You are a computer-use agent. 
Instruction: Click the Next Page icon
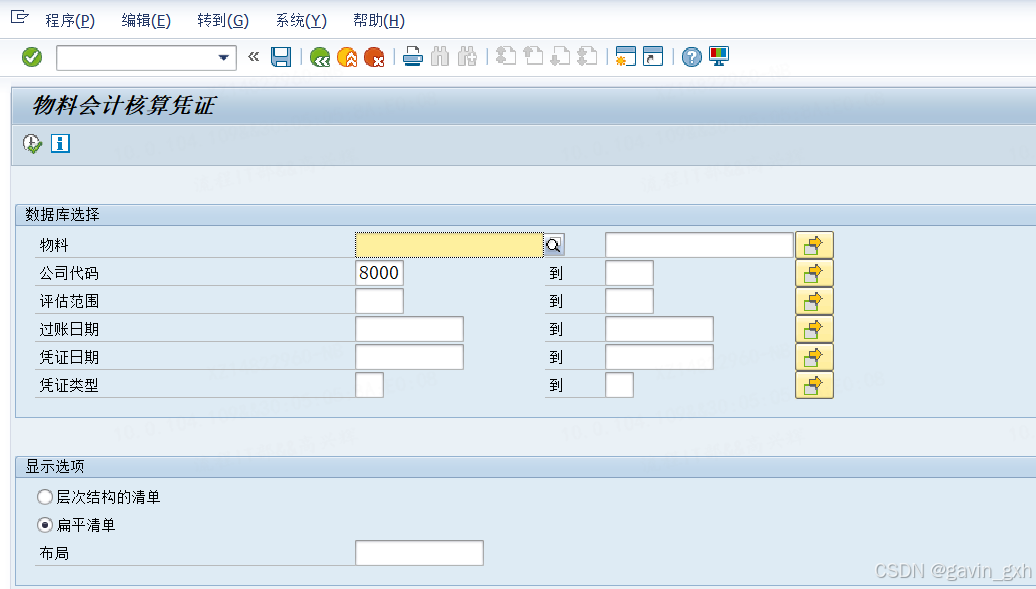tap(560, 57)
